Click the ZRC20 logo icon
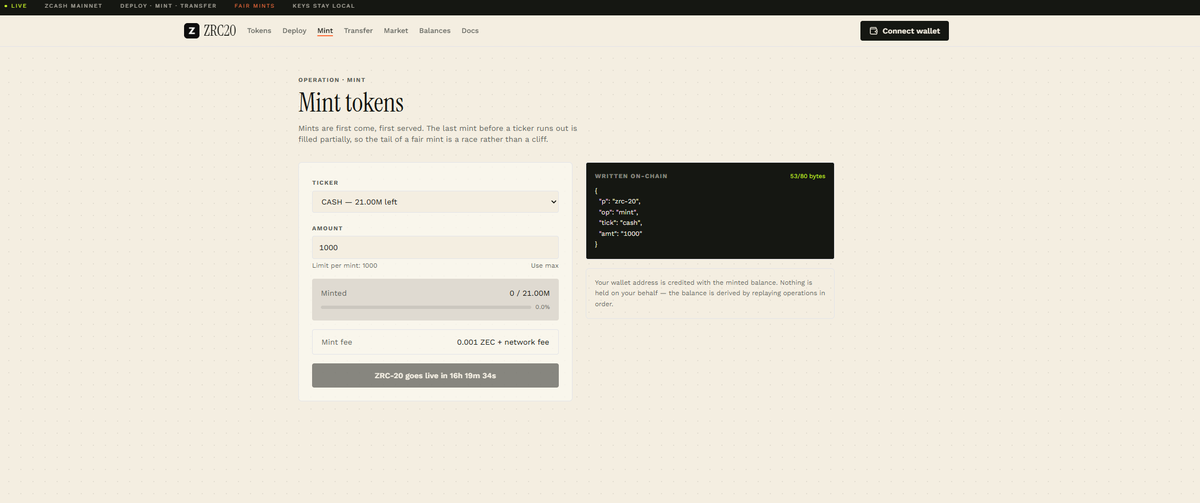This screenshot has width=1200, height=503. 192,31
